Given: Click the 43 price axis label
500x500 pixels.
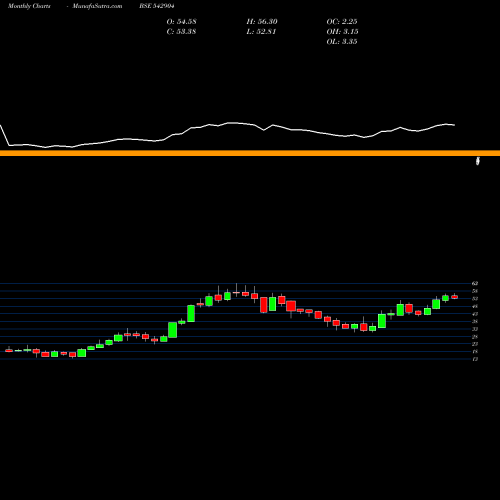Looking at the screenshot, I should pyautogui.click(x=475, y=314).
